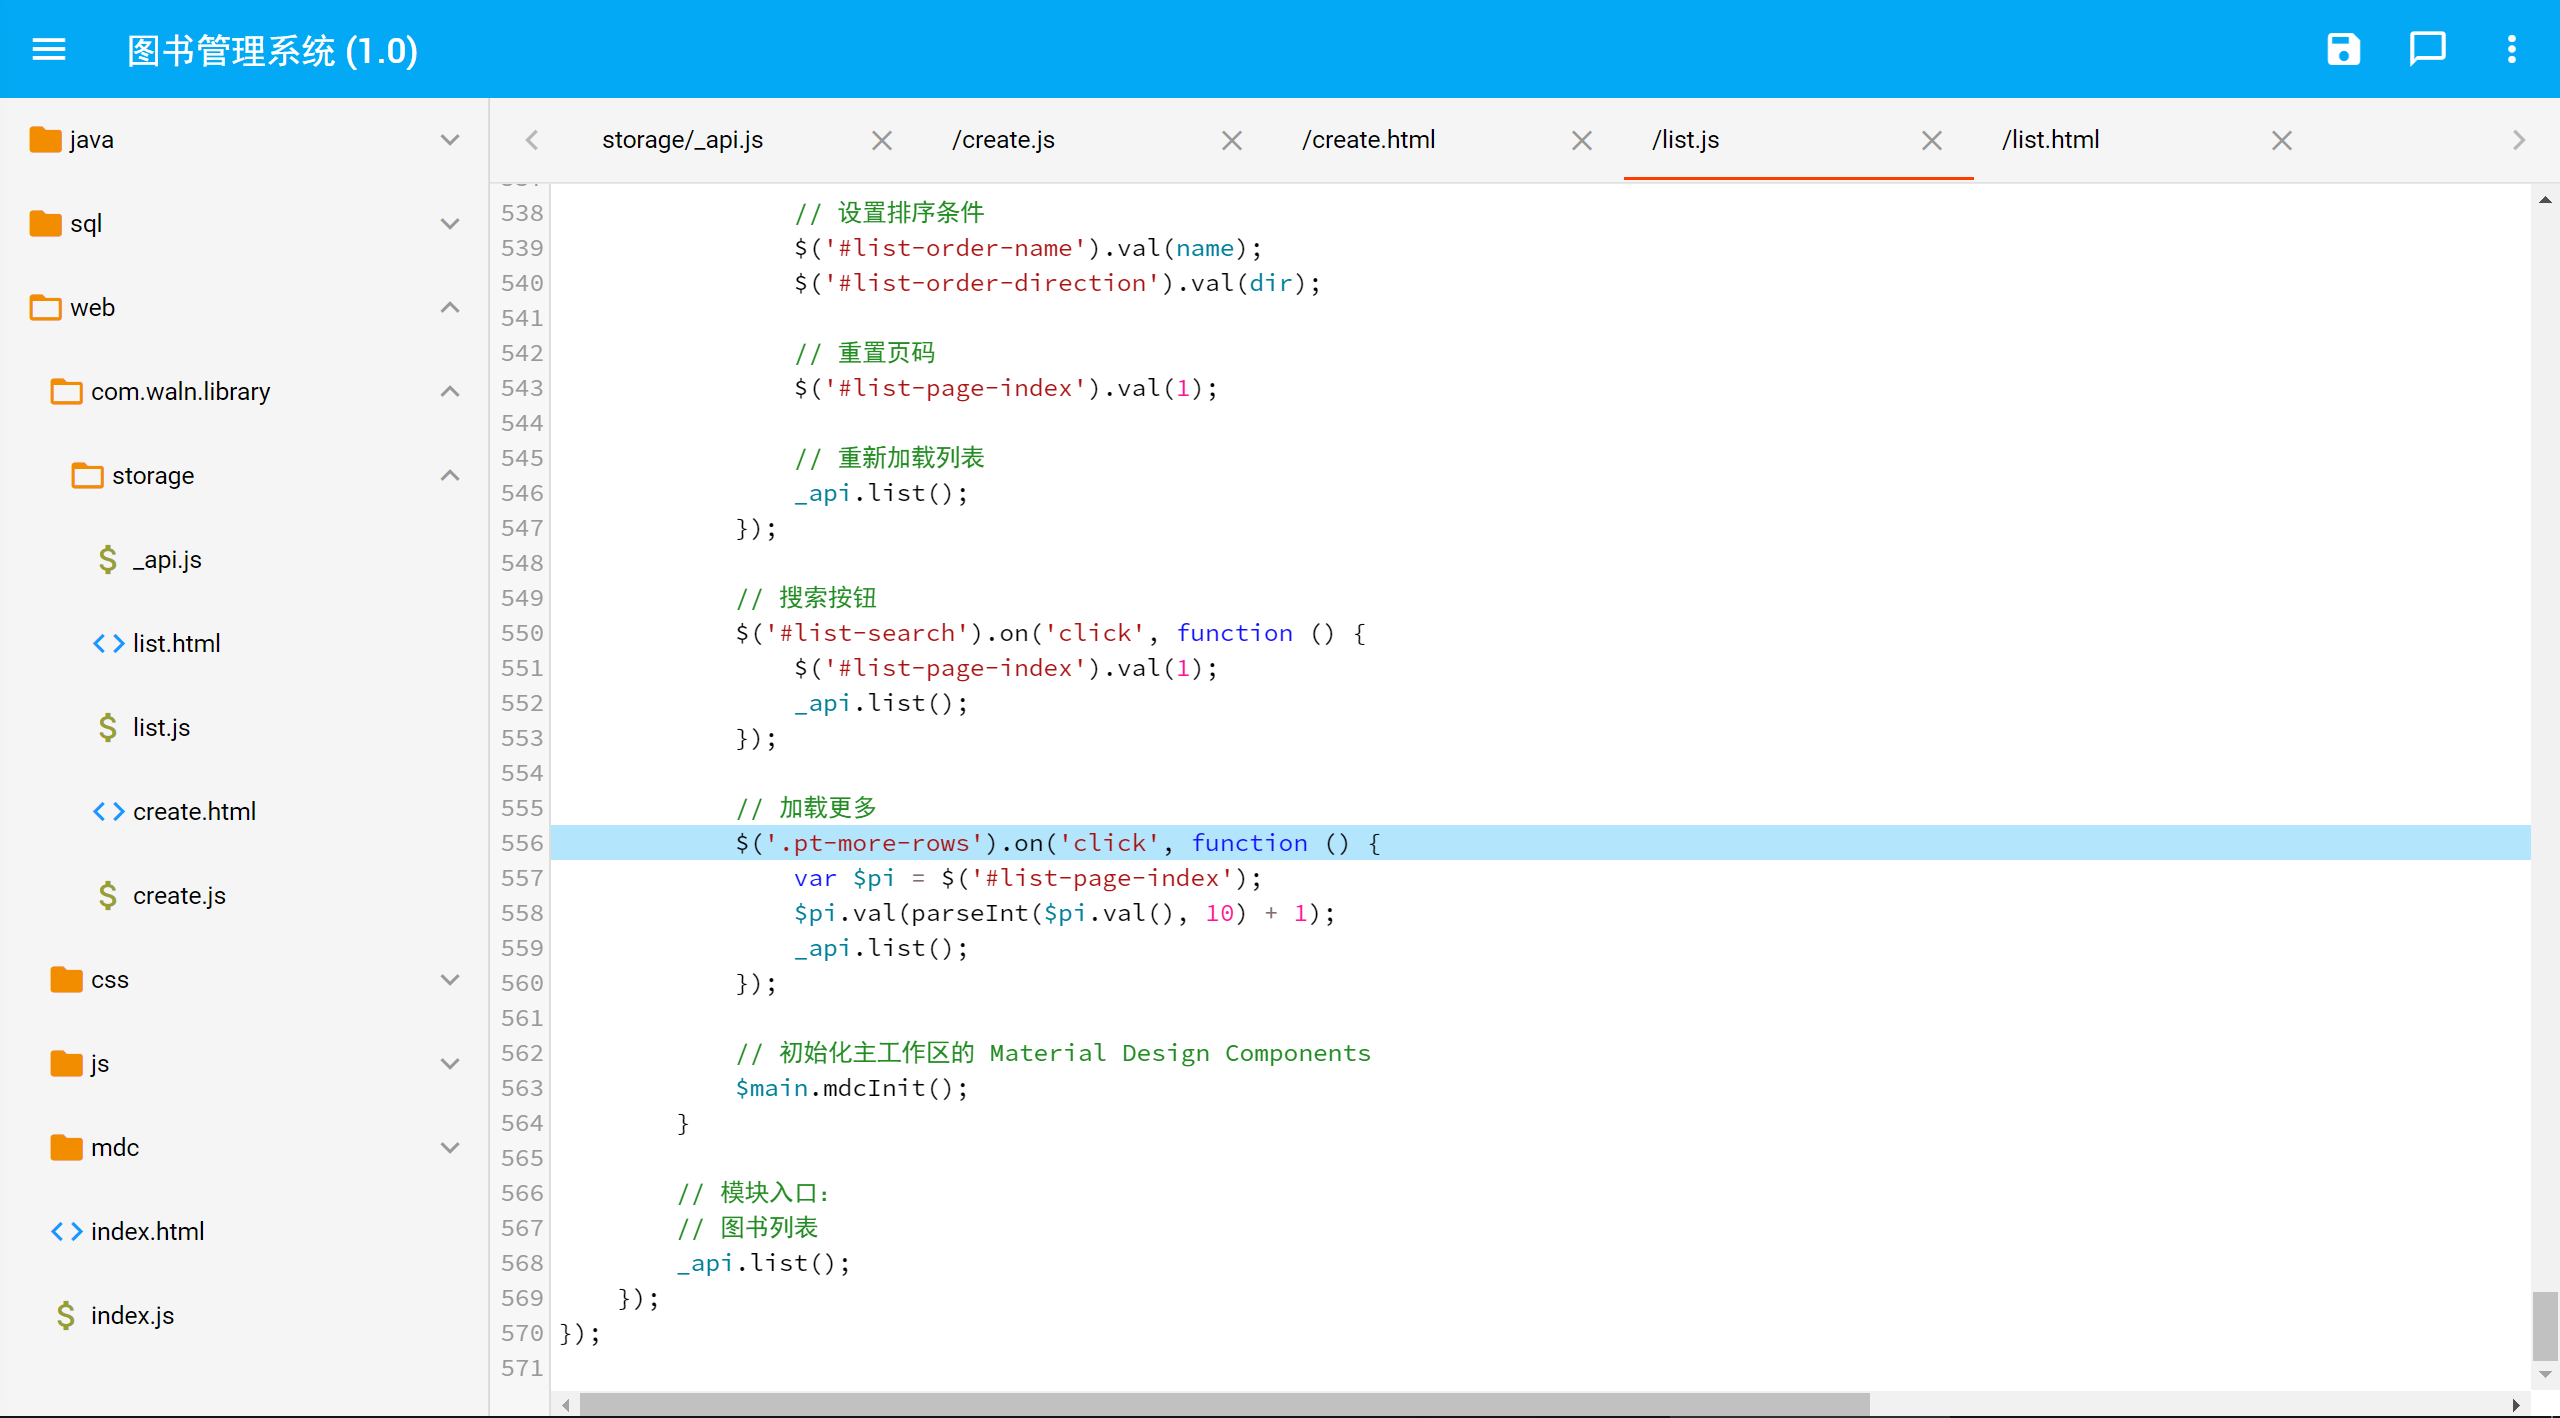The height and width of the screenshot is (1418, 2560).
Task: Open index.js in the file tree
Action: [x=132, y=1316]
